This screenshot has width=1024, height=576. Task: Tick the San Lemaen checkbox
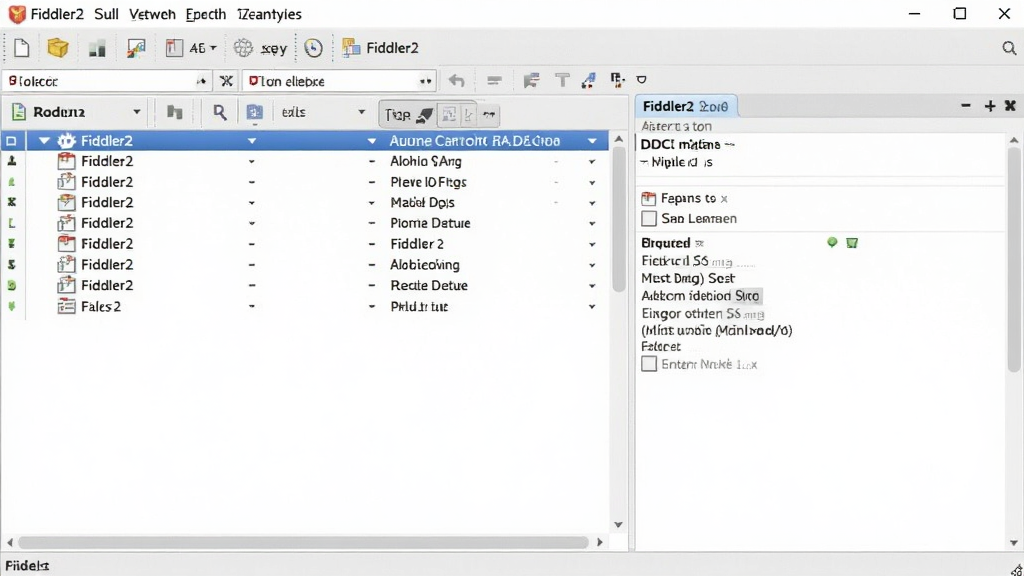point(648,218)
